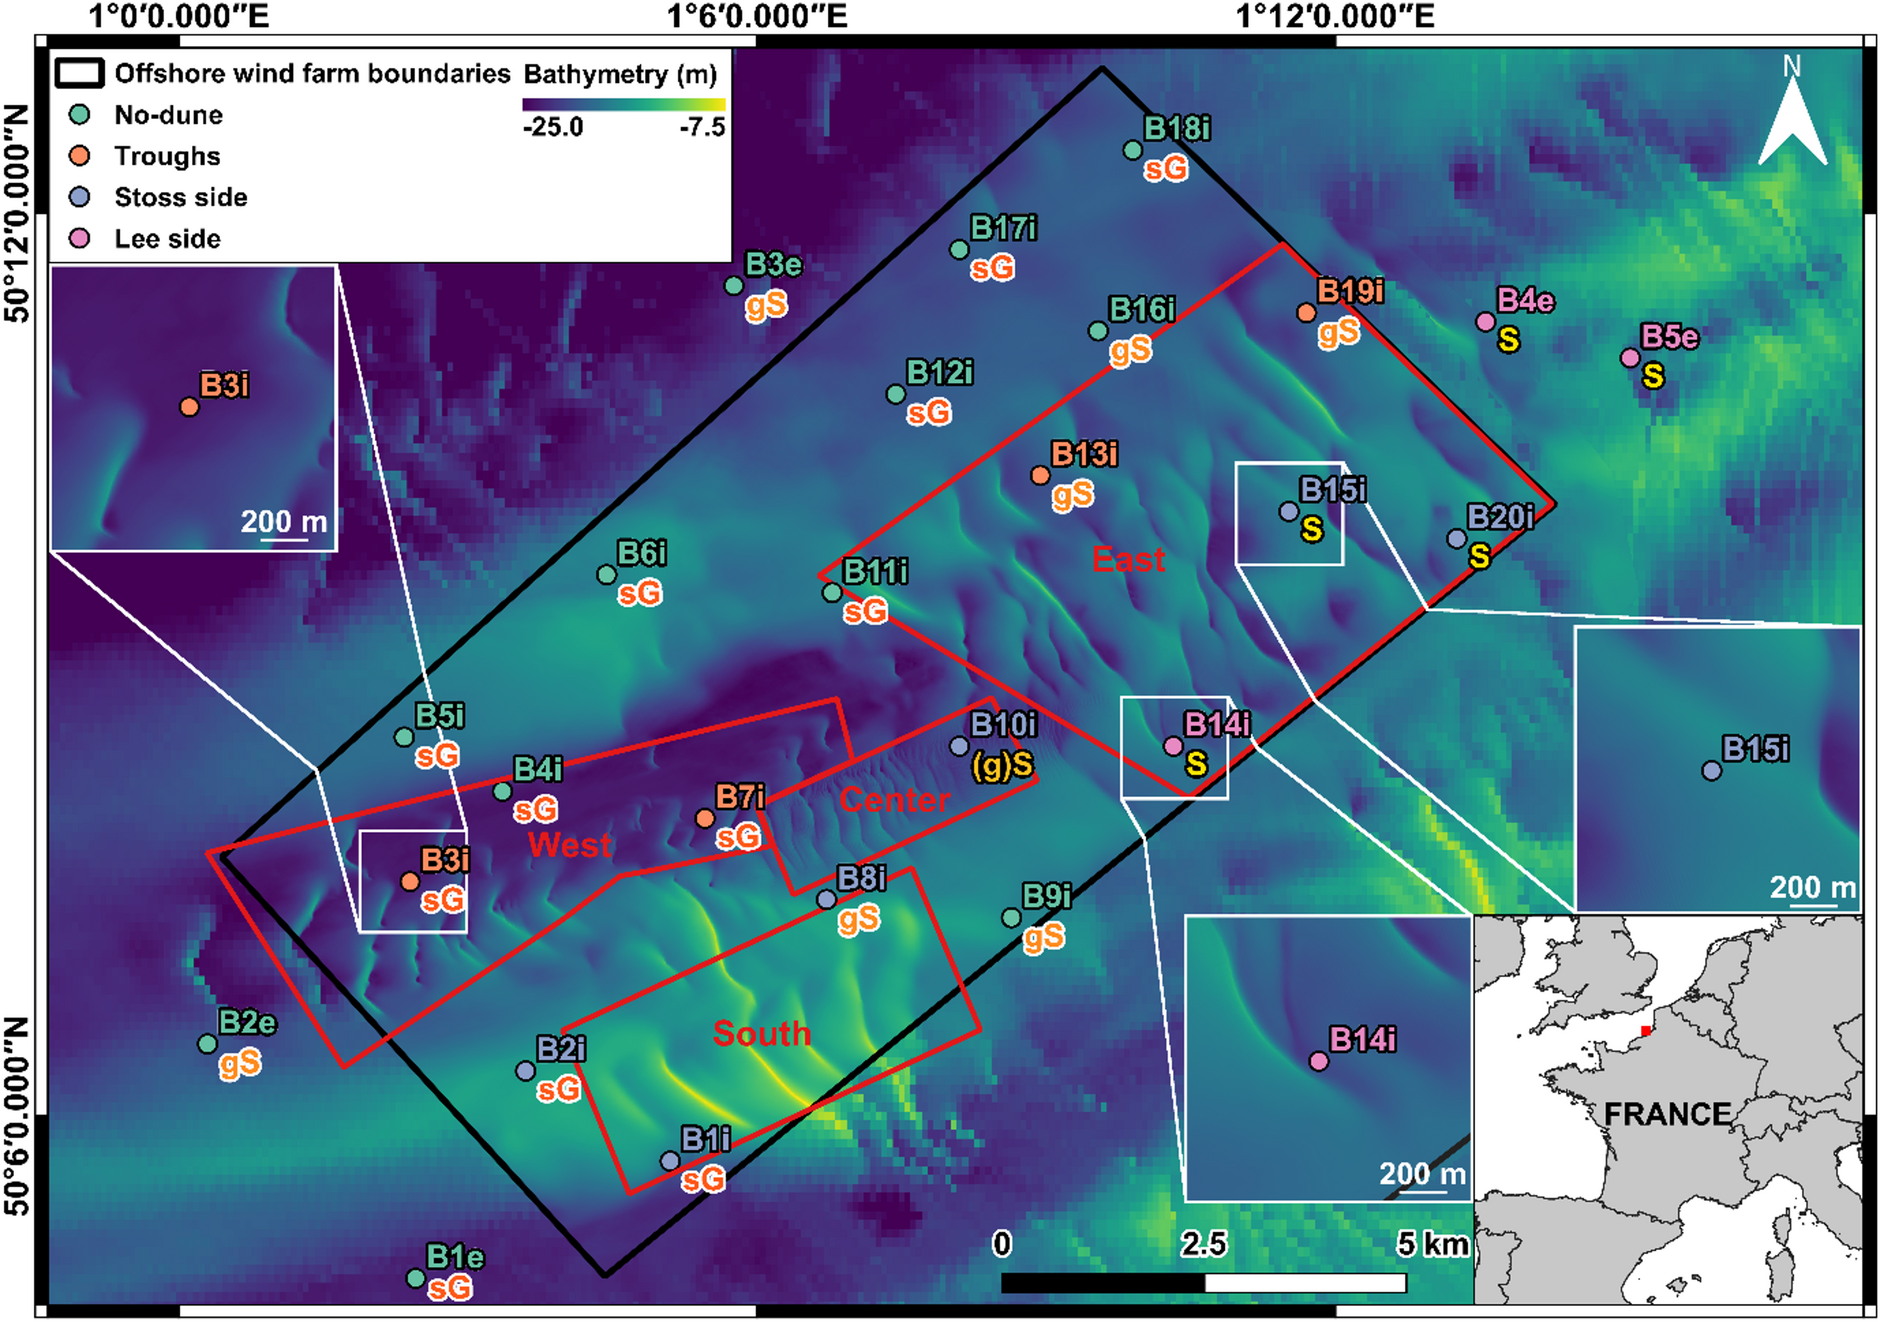Click the green No-dune legend circle
This screenshot has width=1880, height=1322.
pyautogui.click(x=79, y=115)
